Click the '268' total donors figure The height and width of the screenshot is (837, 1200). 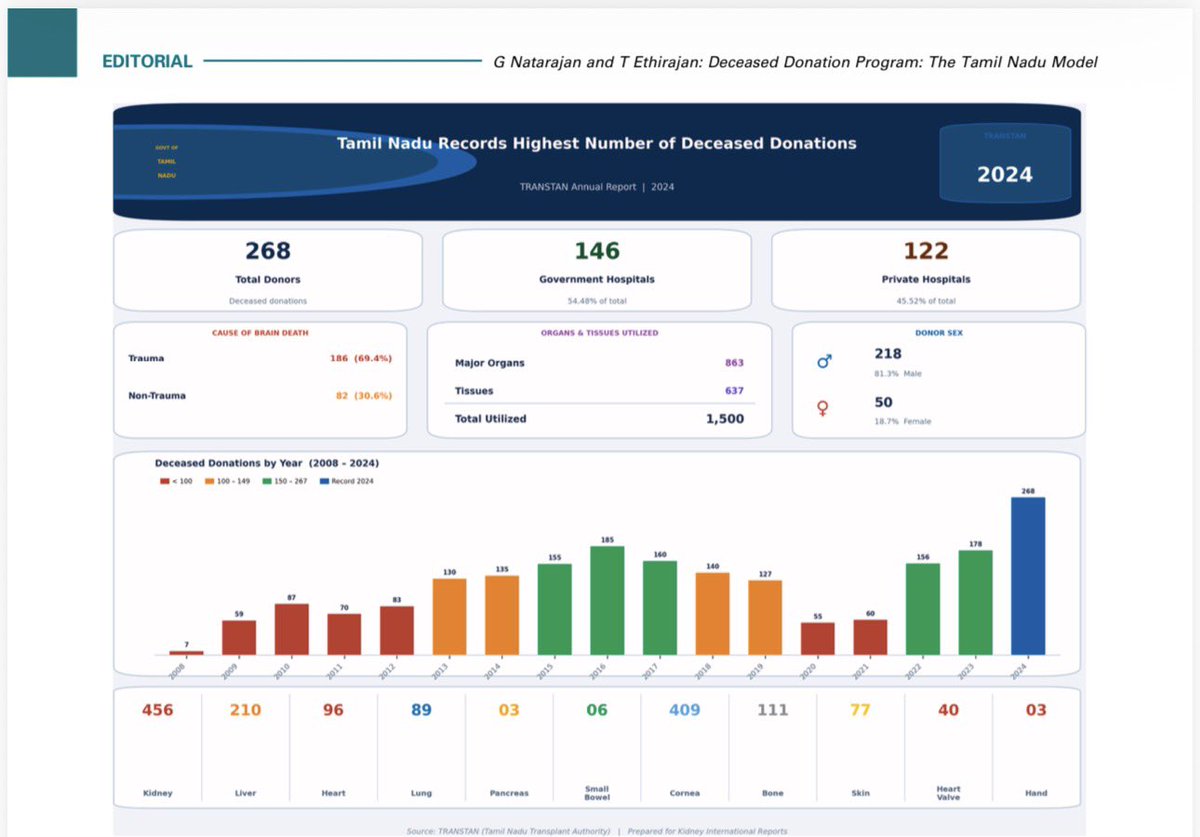point(268,250)
